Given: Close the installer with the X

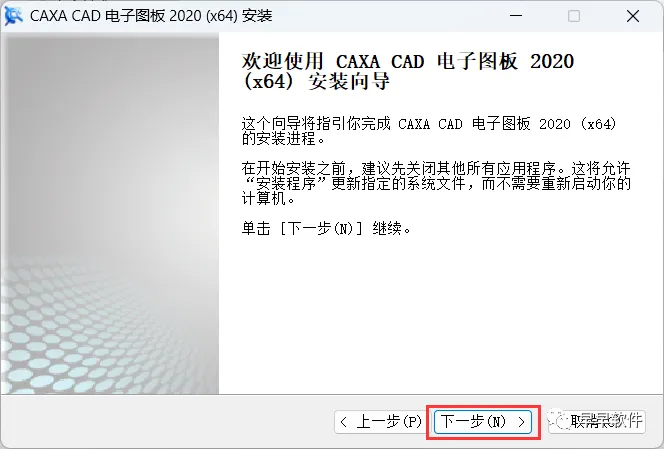Looking at the screenshot, I should tap(633, 16).
